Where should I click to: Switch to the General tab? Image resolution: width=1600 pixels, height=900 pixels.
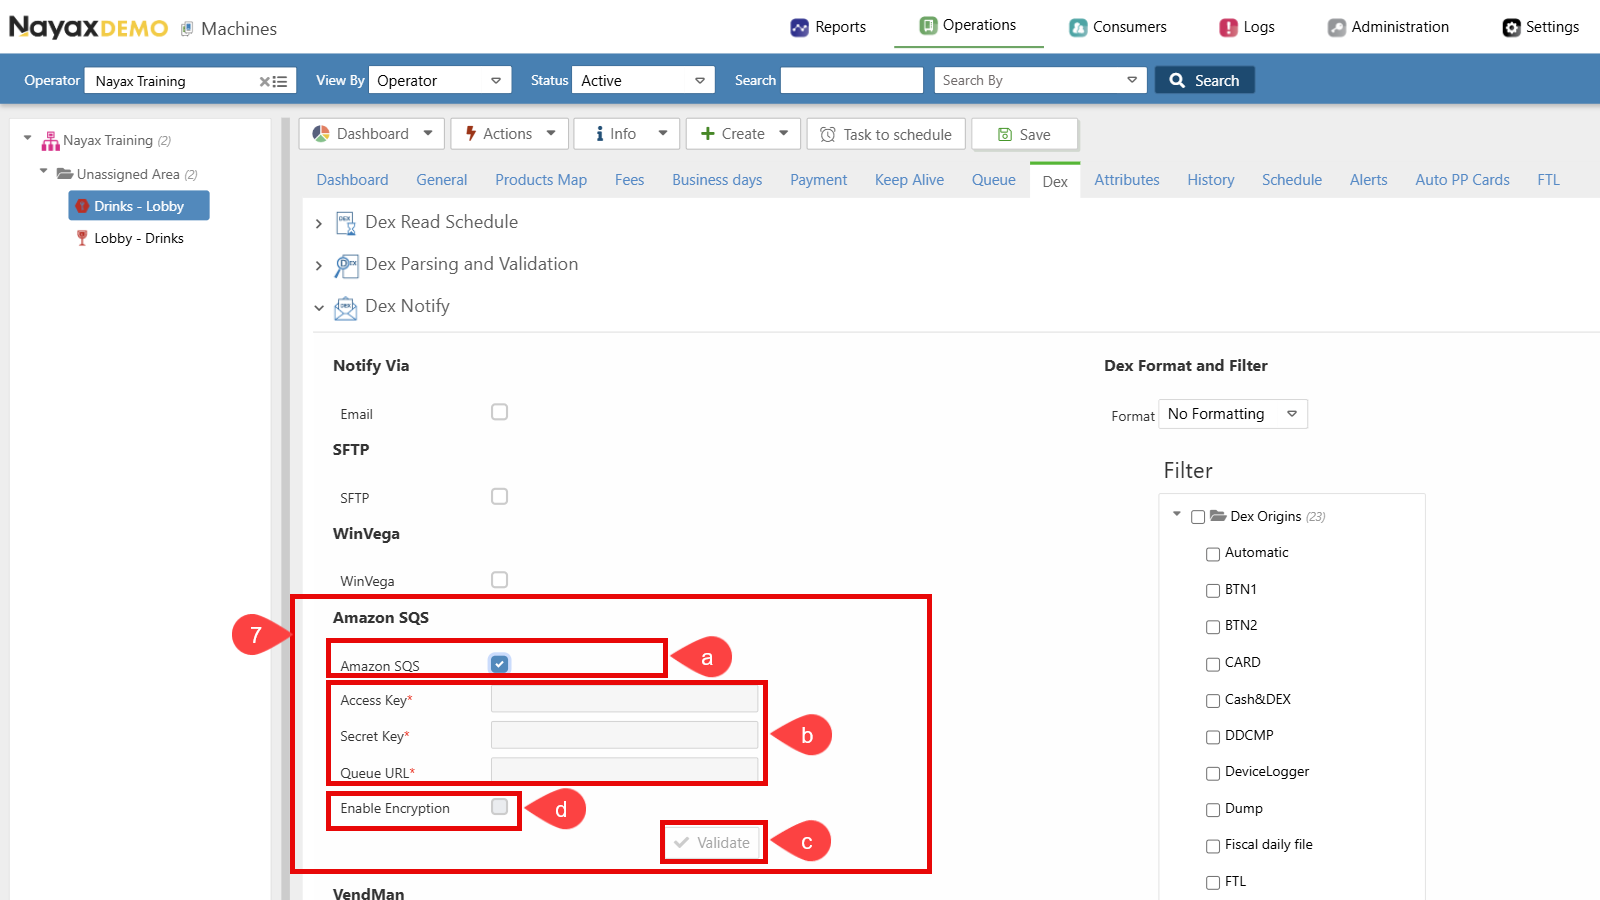442,180
